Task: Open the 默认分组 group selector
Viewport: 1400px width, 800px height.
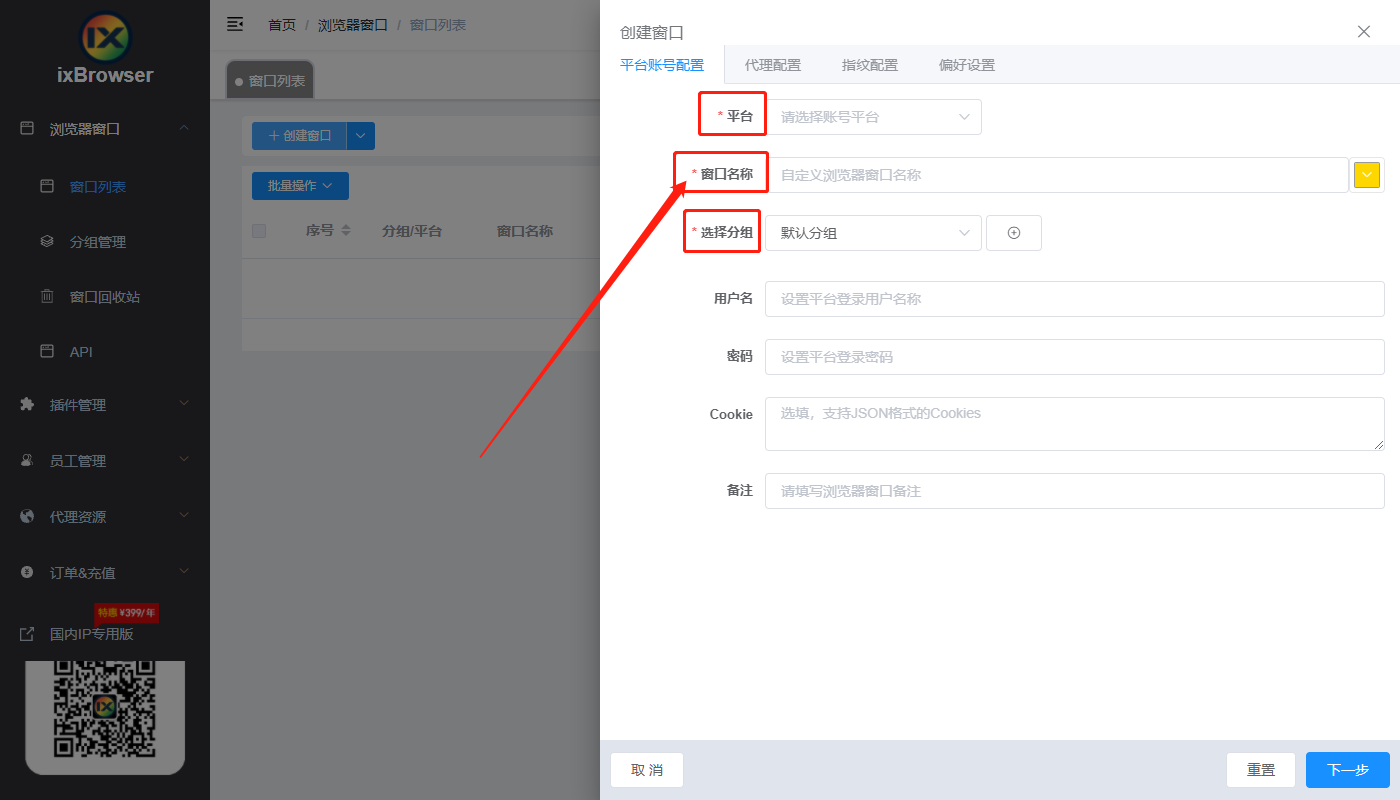Action: 872,232
